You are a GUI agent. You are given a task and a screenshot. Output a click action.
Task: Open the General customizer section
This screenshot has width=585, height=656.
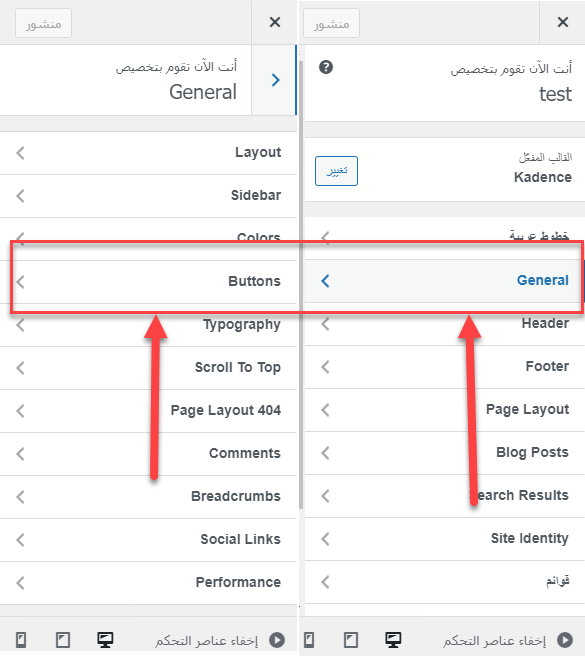pyautogui.click(x=444, y=280)
